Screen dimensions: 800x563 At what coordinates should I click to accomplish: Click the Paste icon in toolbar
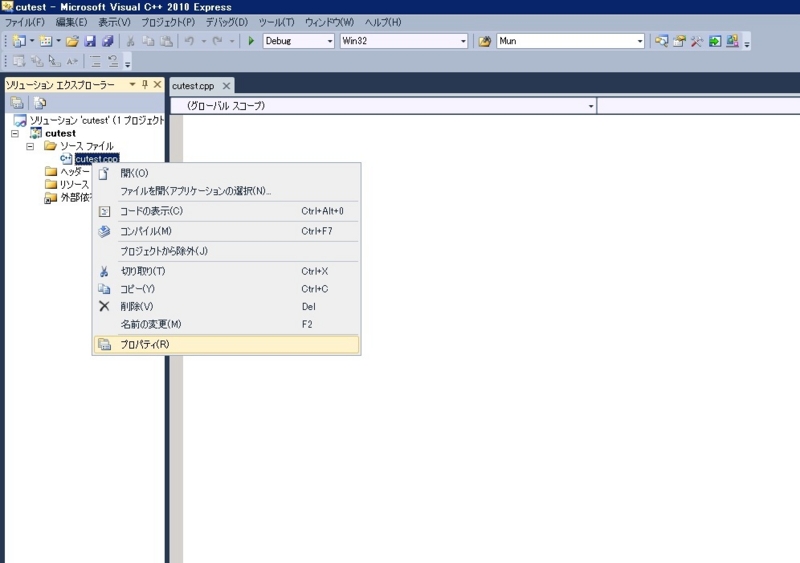click(x=166, y=41)
